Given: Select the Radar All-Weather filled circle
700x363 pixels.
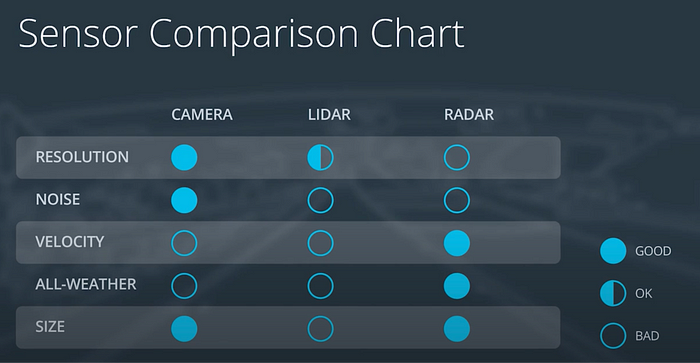Looking at the screenshot, I should 457,286.
